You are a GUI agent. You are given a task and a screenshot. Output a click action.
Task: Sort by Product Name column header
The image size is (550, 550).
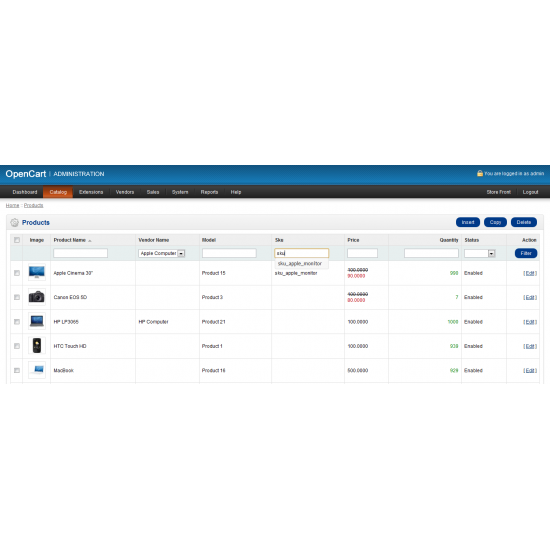point(69,240)
